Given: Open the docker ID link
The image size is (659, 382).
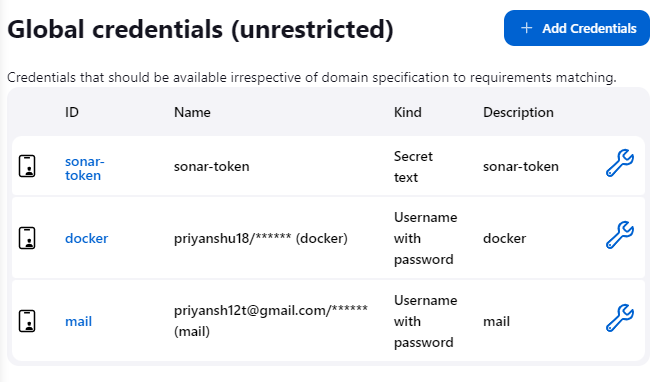Looking at the screenshot, I should (87, 238).
